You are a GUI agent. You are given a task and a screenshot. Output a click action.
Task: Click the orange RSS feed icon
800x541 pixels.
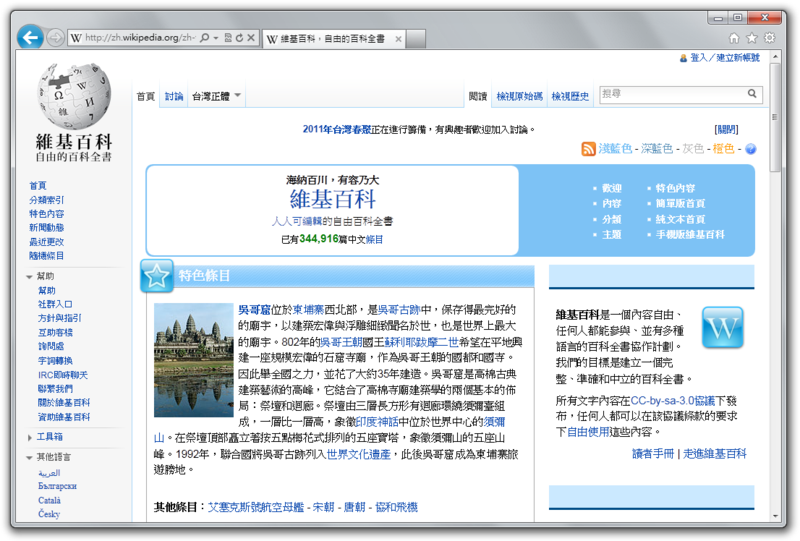588,149
